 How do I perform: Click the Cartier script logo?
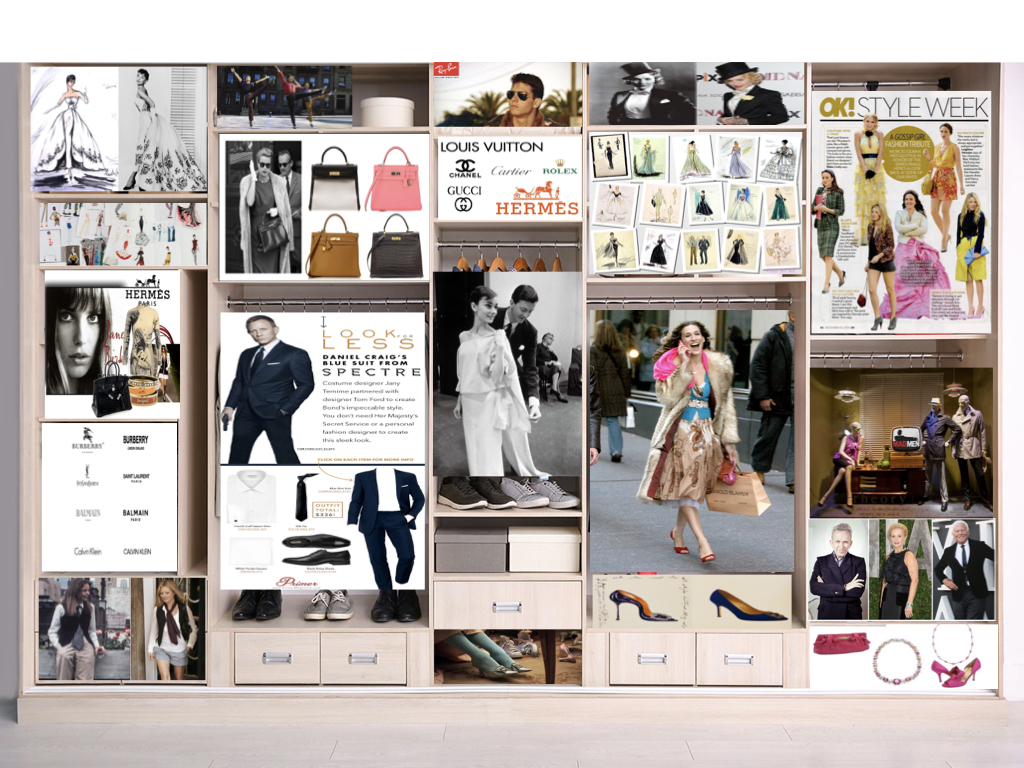[x=511, y=170]
